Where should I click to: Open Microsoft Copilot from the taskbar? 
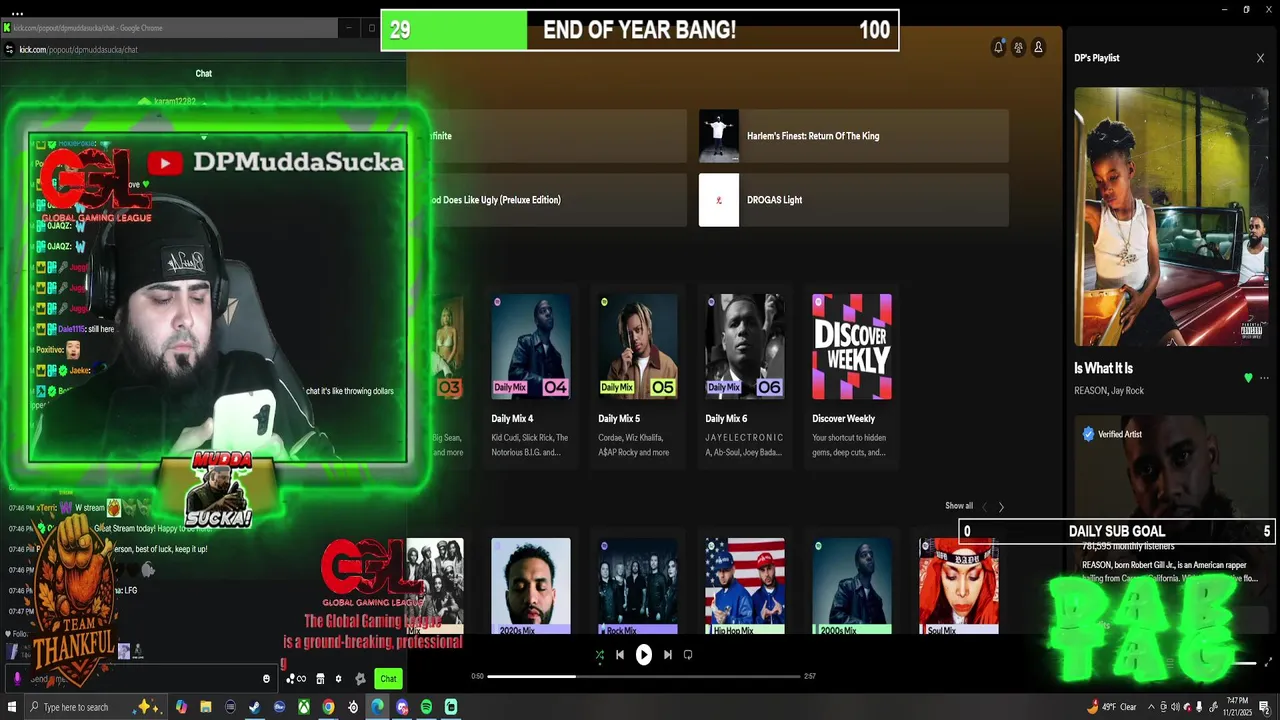coord(181,707)
